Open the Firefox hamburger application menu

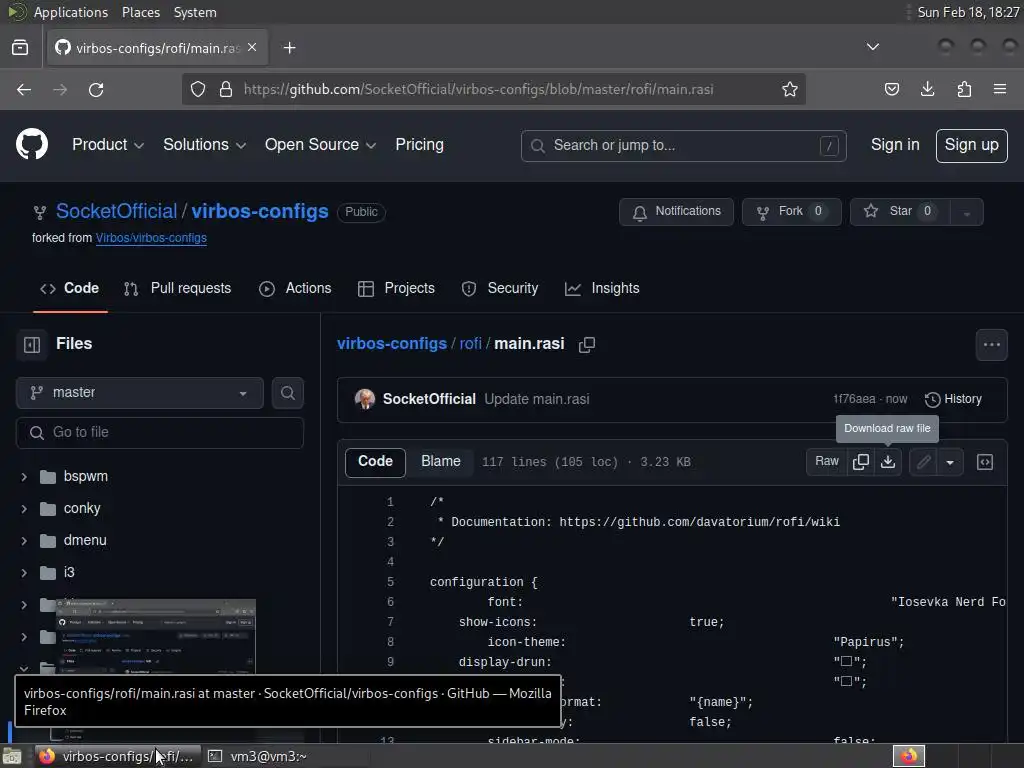1000,89
